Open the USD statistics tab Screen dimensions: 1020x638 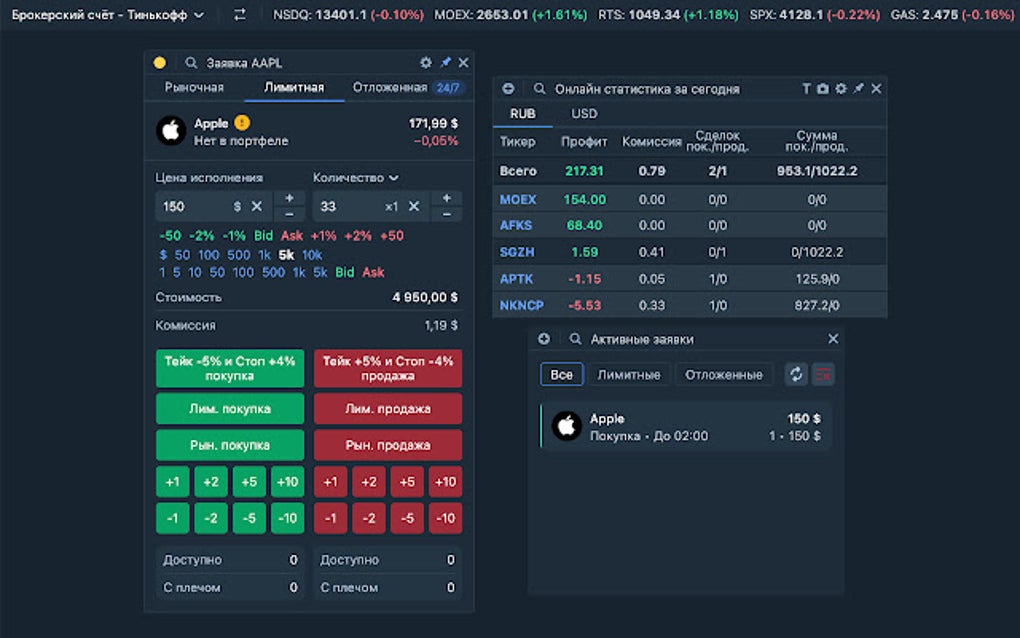584,113
